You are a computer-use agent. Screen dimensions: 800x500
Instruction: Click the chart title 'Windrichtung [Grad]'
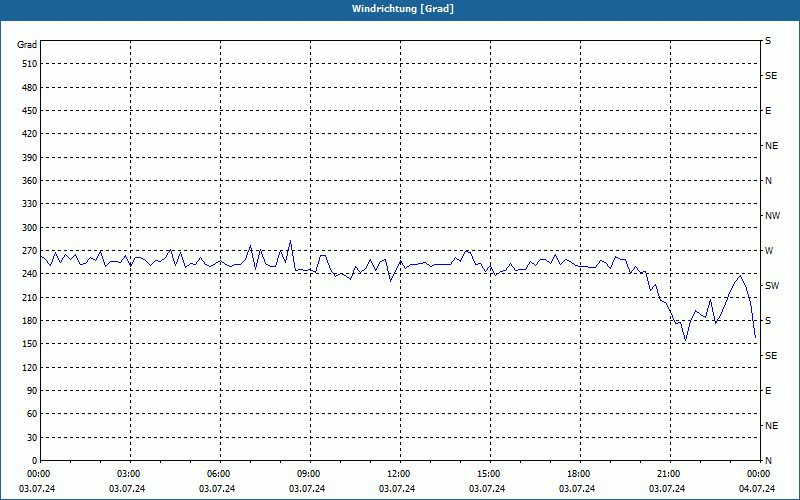pos(403,9)
